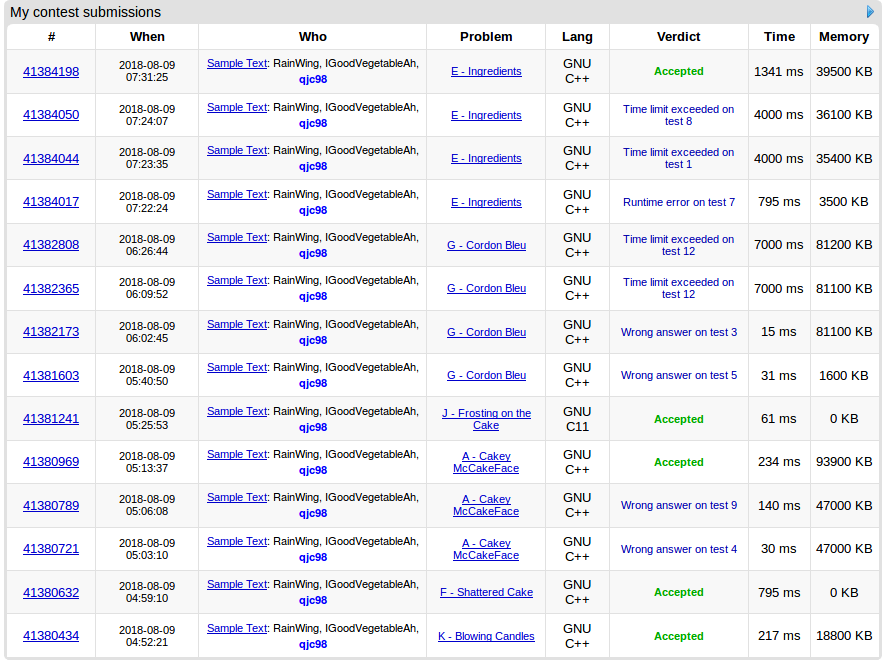View Runtime error on test 7 verdict

point(678,202)
